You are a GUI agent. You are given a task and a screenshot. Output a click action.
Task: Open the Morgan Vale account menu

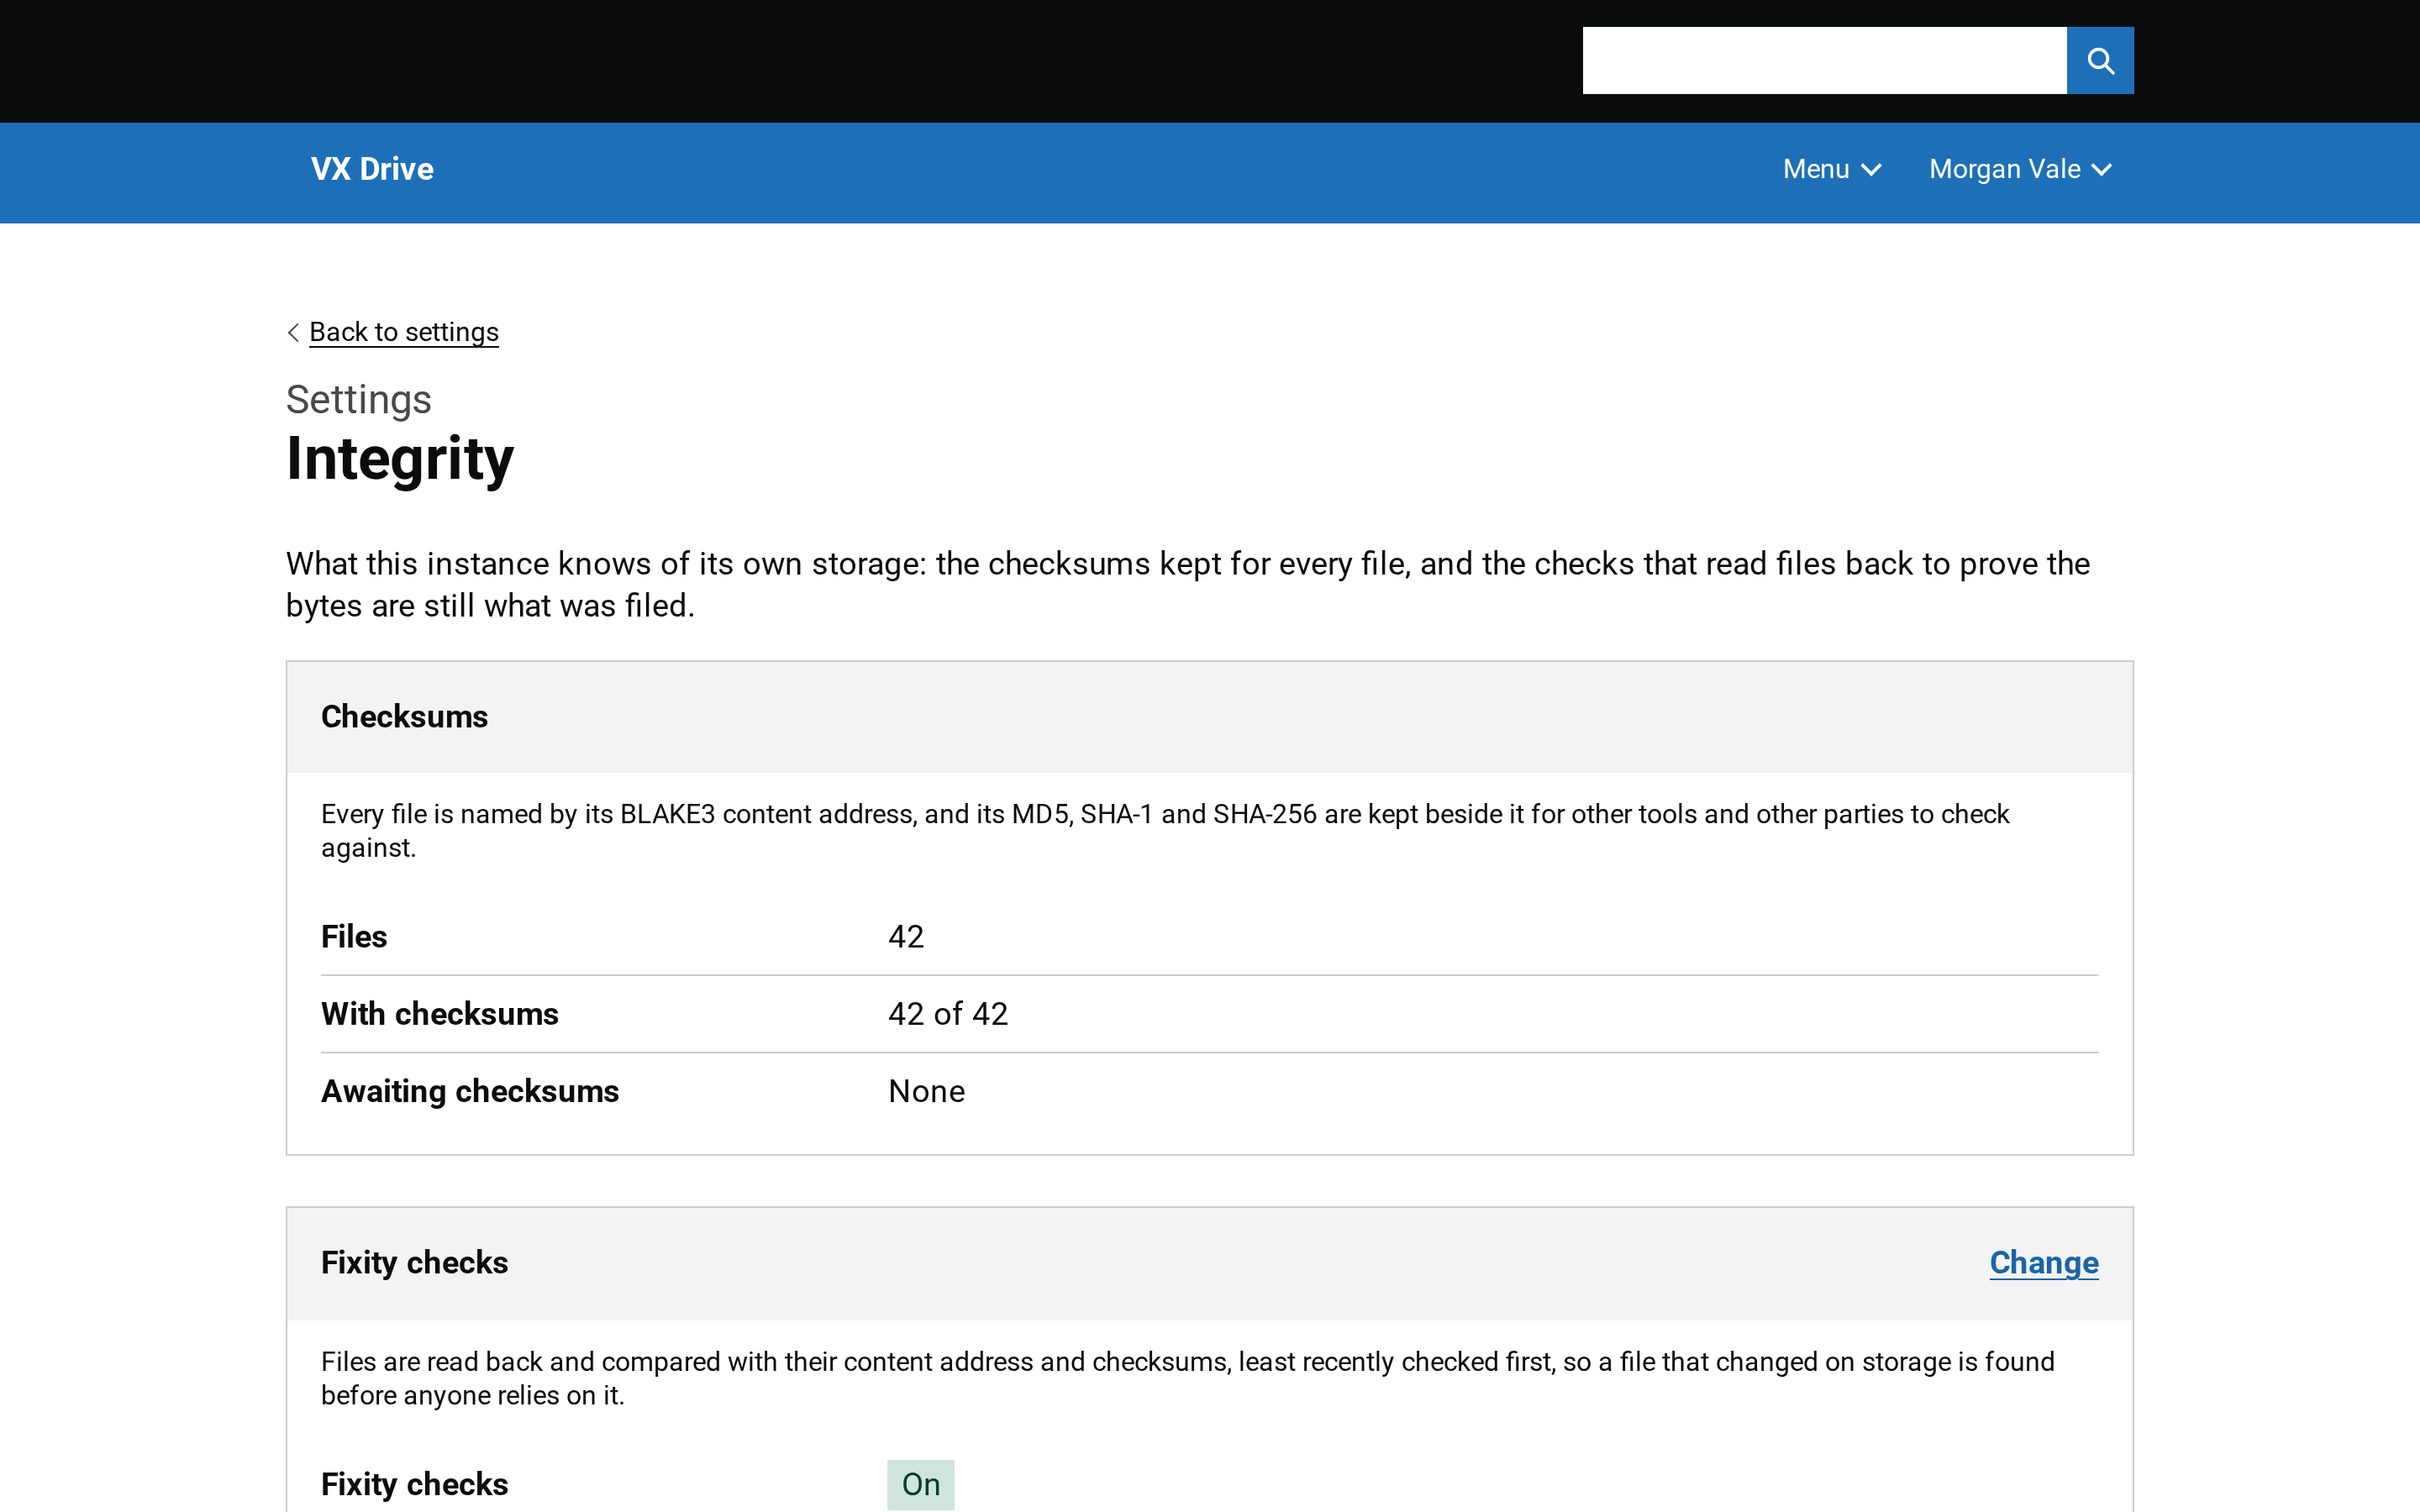(2020, 169)
